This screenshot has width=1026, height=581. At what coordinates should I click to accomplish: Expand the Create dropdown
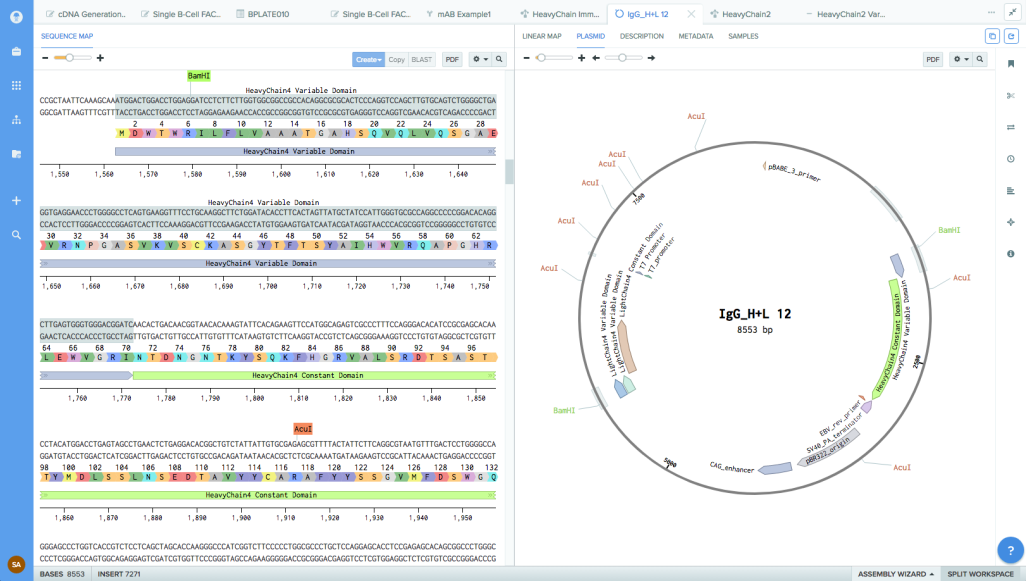click(x=368, y=59)
